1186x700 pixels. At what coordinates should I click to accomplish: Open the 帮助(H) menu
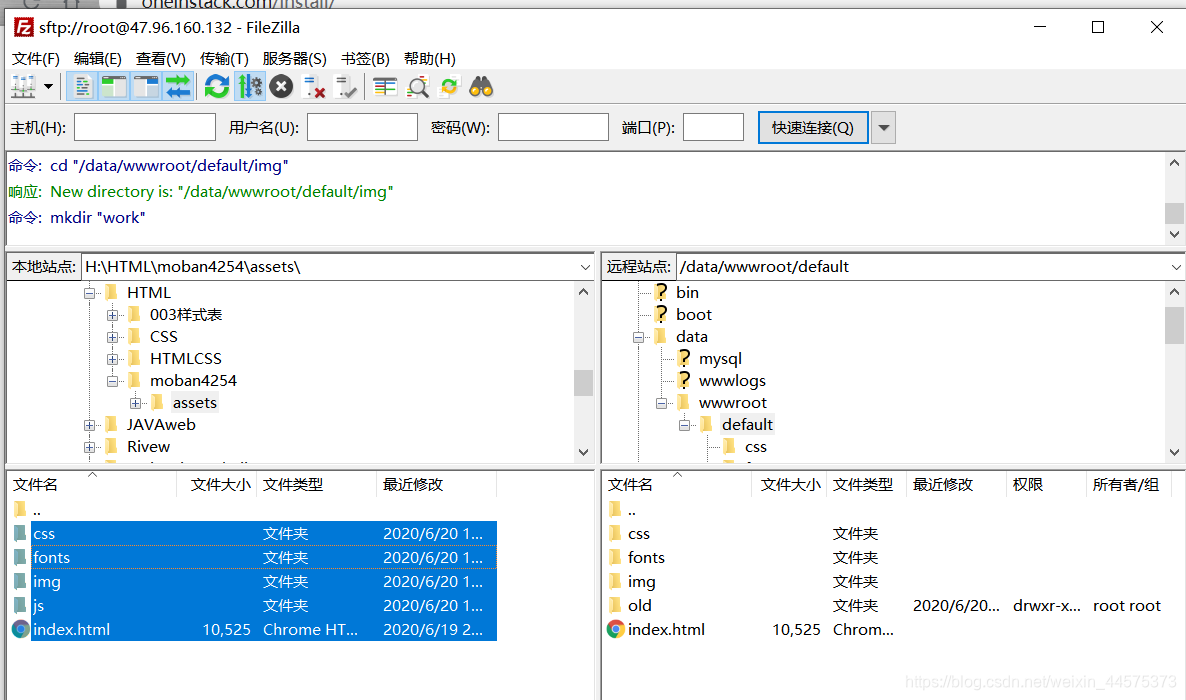[x=430, y=59]
